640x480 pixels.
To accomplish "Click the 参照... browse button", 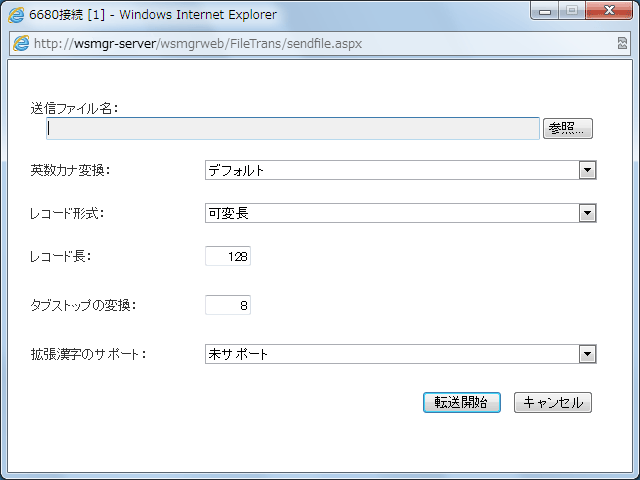I will point(568,129).
